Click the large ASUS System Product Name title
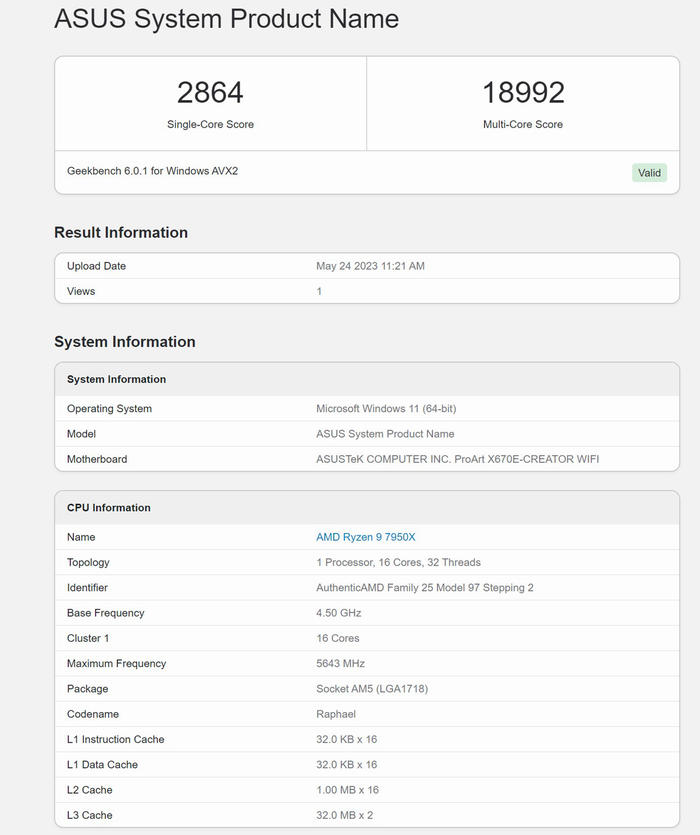The image size is (700, 835). click(x=226, y=18)
